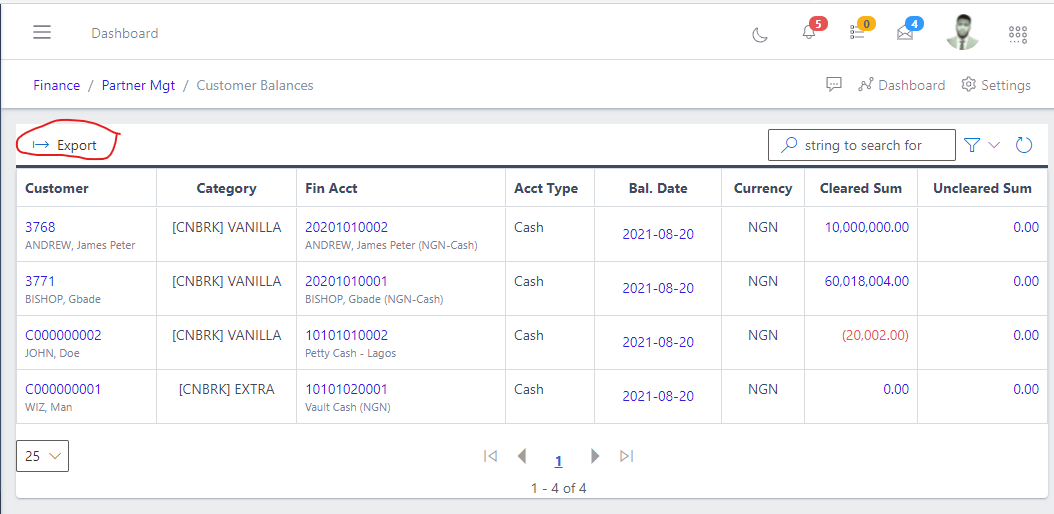Click uncleared sum 0.00 in WIZ, Man row
Screen dimensions: 1054x514
1026,389
